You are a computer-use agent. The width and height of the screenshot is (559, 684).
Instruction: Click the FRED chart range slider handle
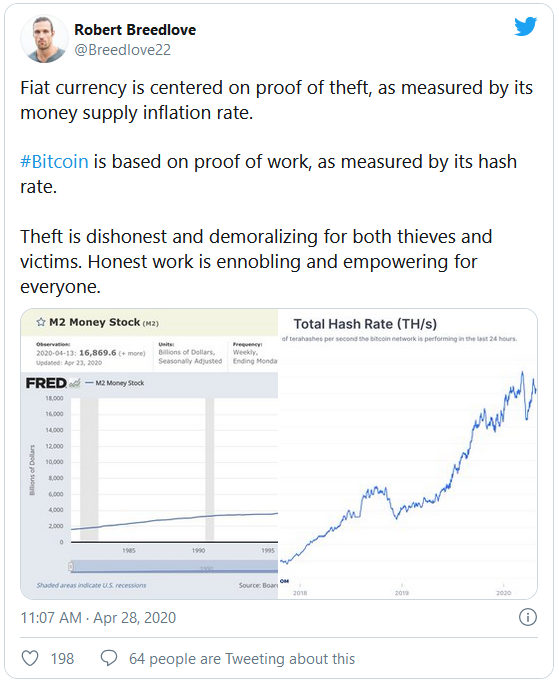point(71,567)
